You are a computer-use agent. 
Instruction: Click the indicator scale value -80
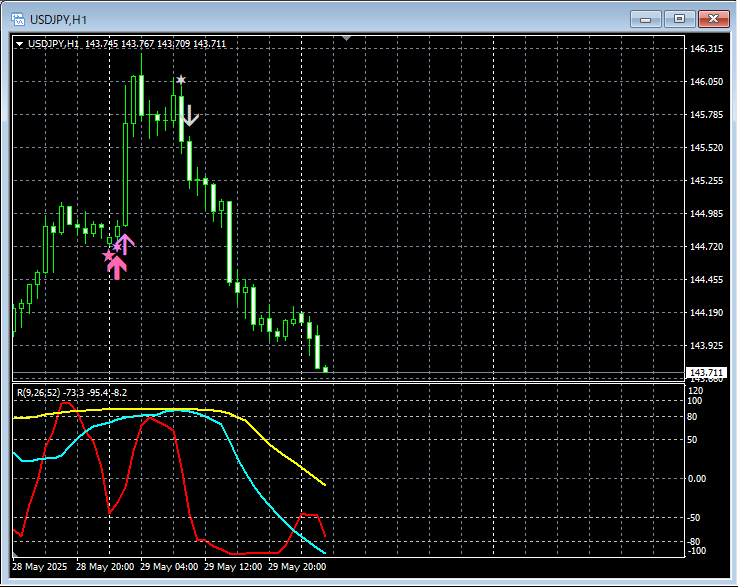[x=693, y=541]
